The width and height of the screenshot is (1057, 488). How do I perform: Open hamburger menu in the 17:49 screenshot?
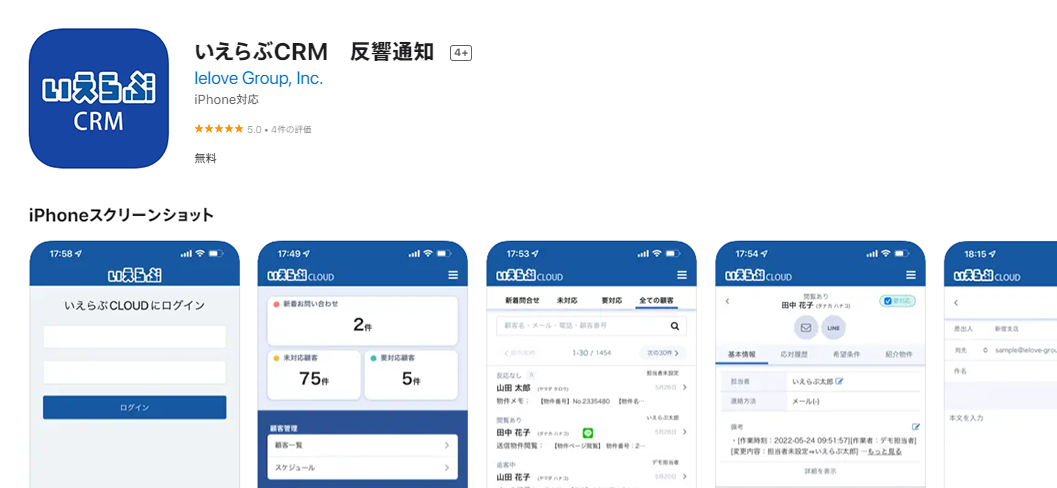tap(453, 275)
